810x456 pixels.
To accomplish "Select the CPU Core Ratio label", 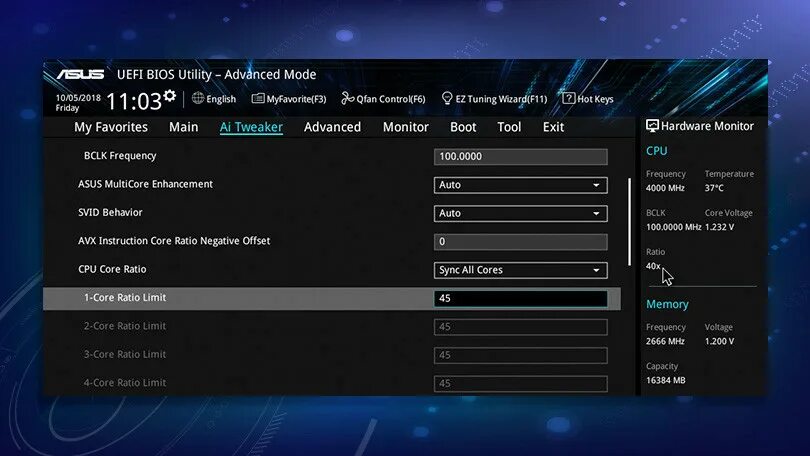I will point(112,269).
